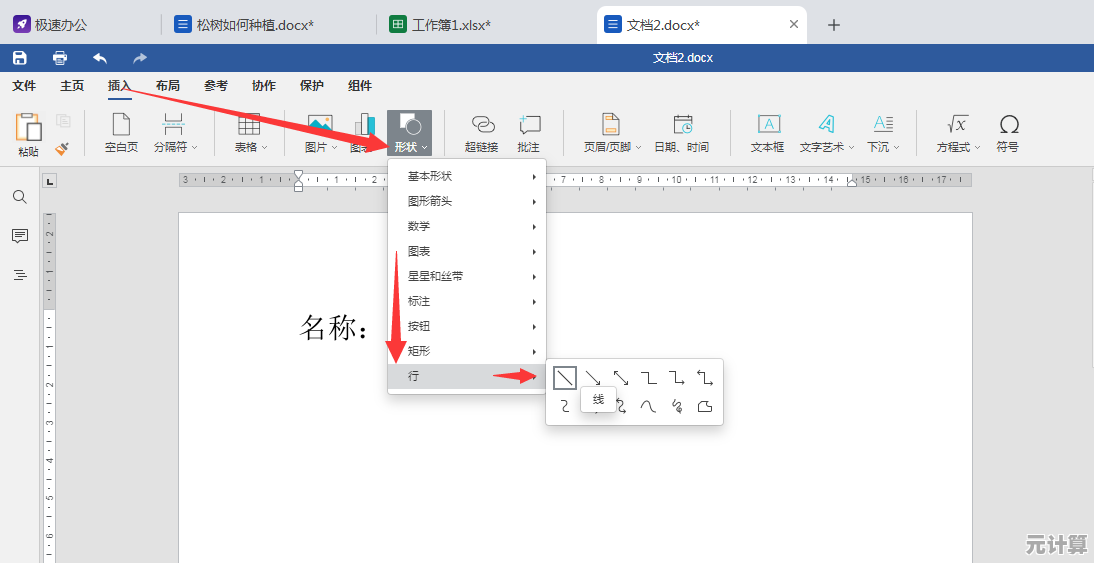Viewport: 1094px width, 563px height.
Task: Switch to the 布局 ribbon tab
Action: click(168, 86)
